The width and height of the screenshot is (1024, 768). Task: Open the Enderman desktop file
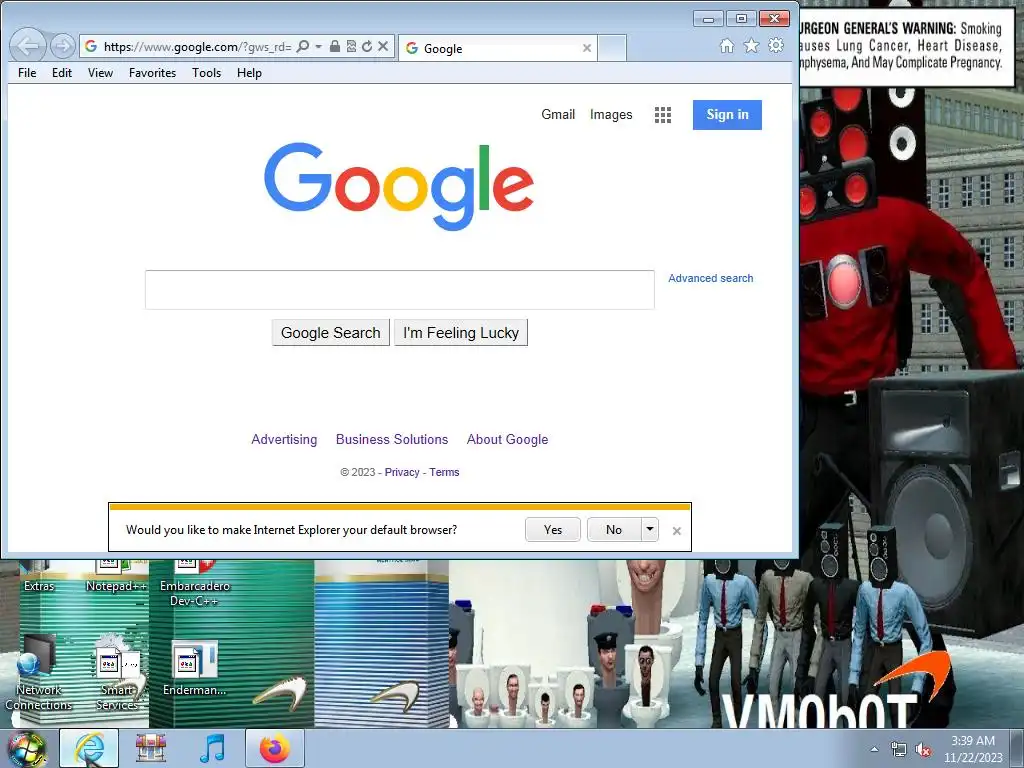pos(194,668)
